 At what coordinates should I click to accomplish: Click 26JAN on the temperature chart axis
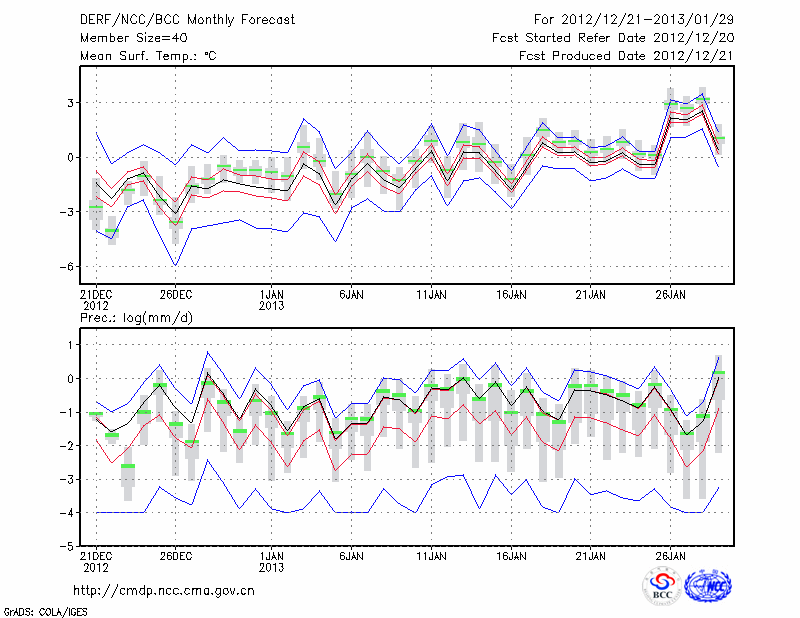(x=671, y=295)
